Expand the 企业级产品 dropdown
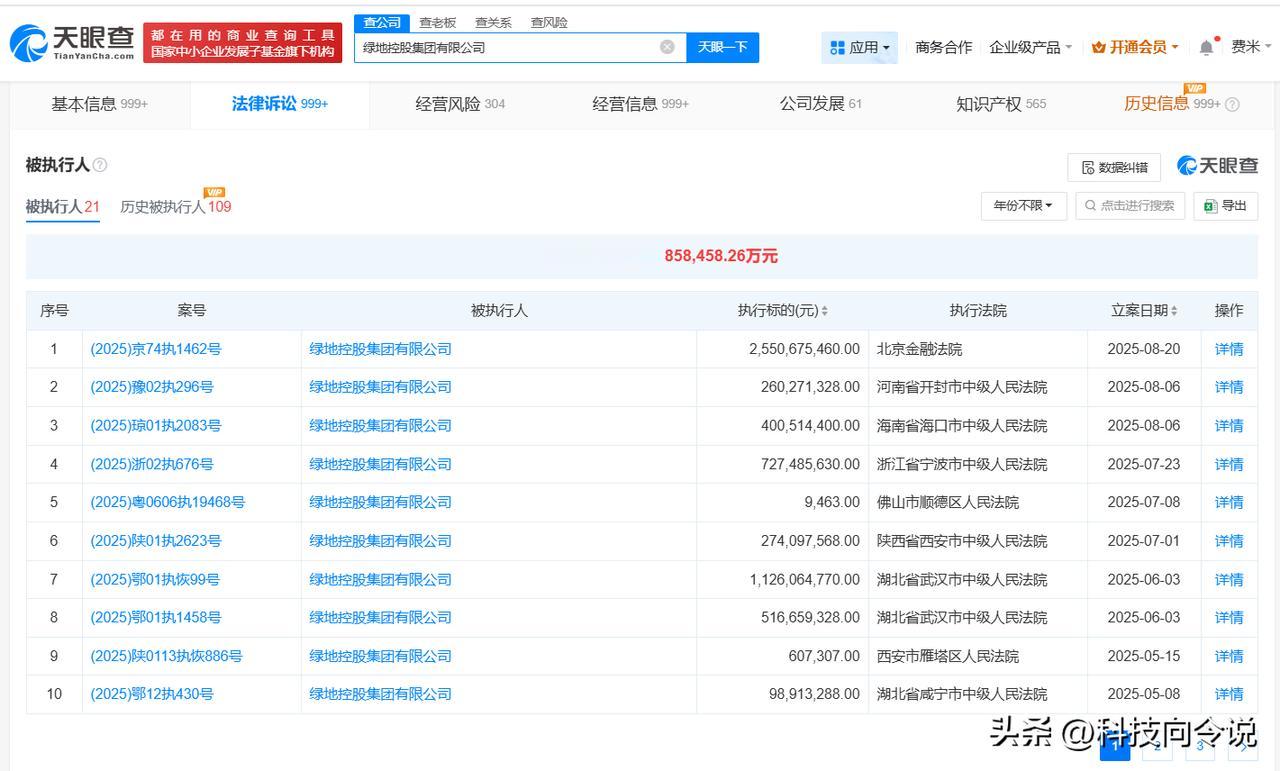Viewport: 1280px width, 771px height. pos(1030,47)
